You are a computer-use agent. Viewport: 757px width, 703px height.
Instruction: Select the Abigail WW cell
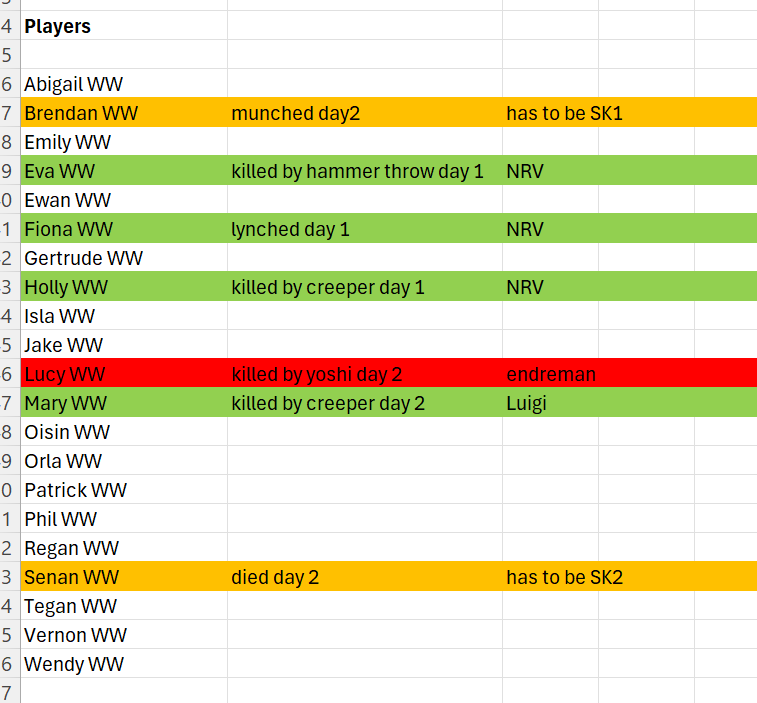[124, 84]
